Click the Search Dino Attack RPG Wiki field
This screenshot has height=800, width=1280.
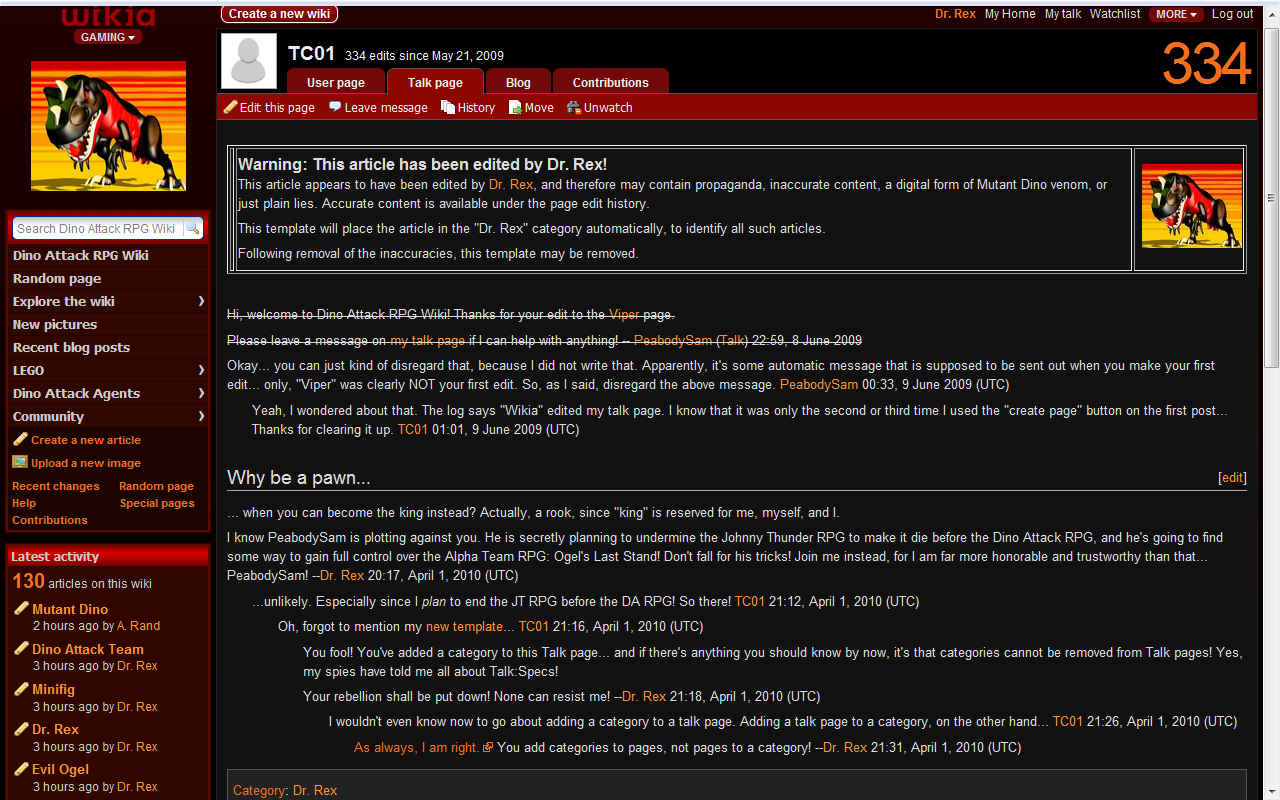coord(97,228)
